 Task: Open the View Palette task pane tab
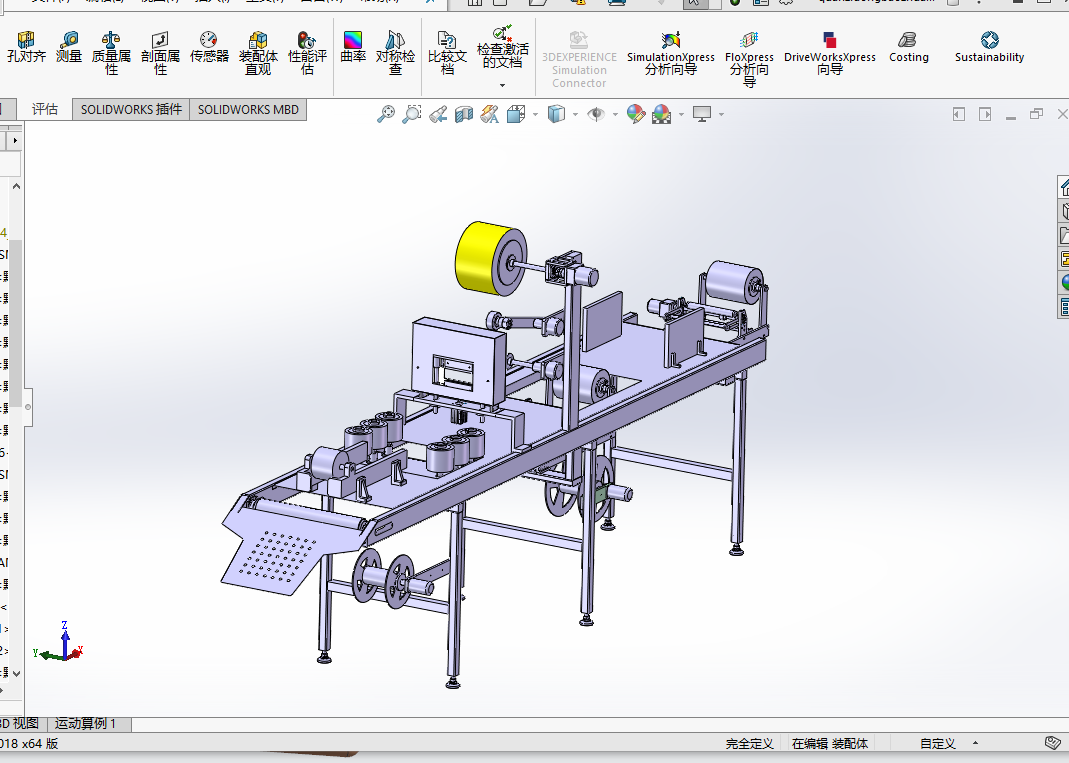[x=1064, y=259]
